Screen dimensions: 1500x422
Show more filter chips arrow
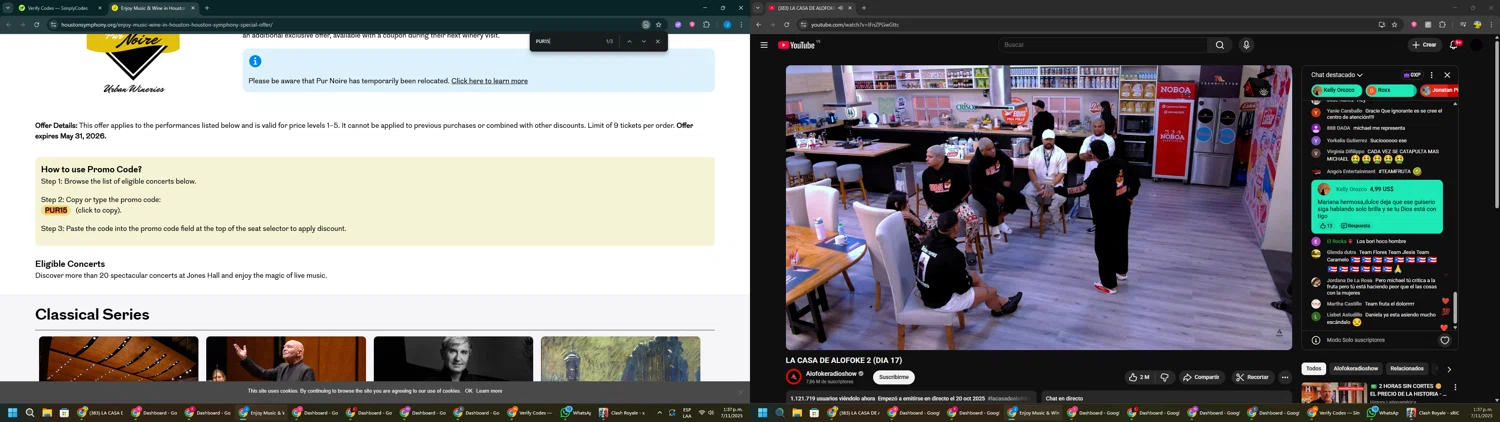click(1449, 369)
